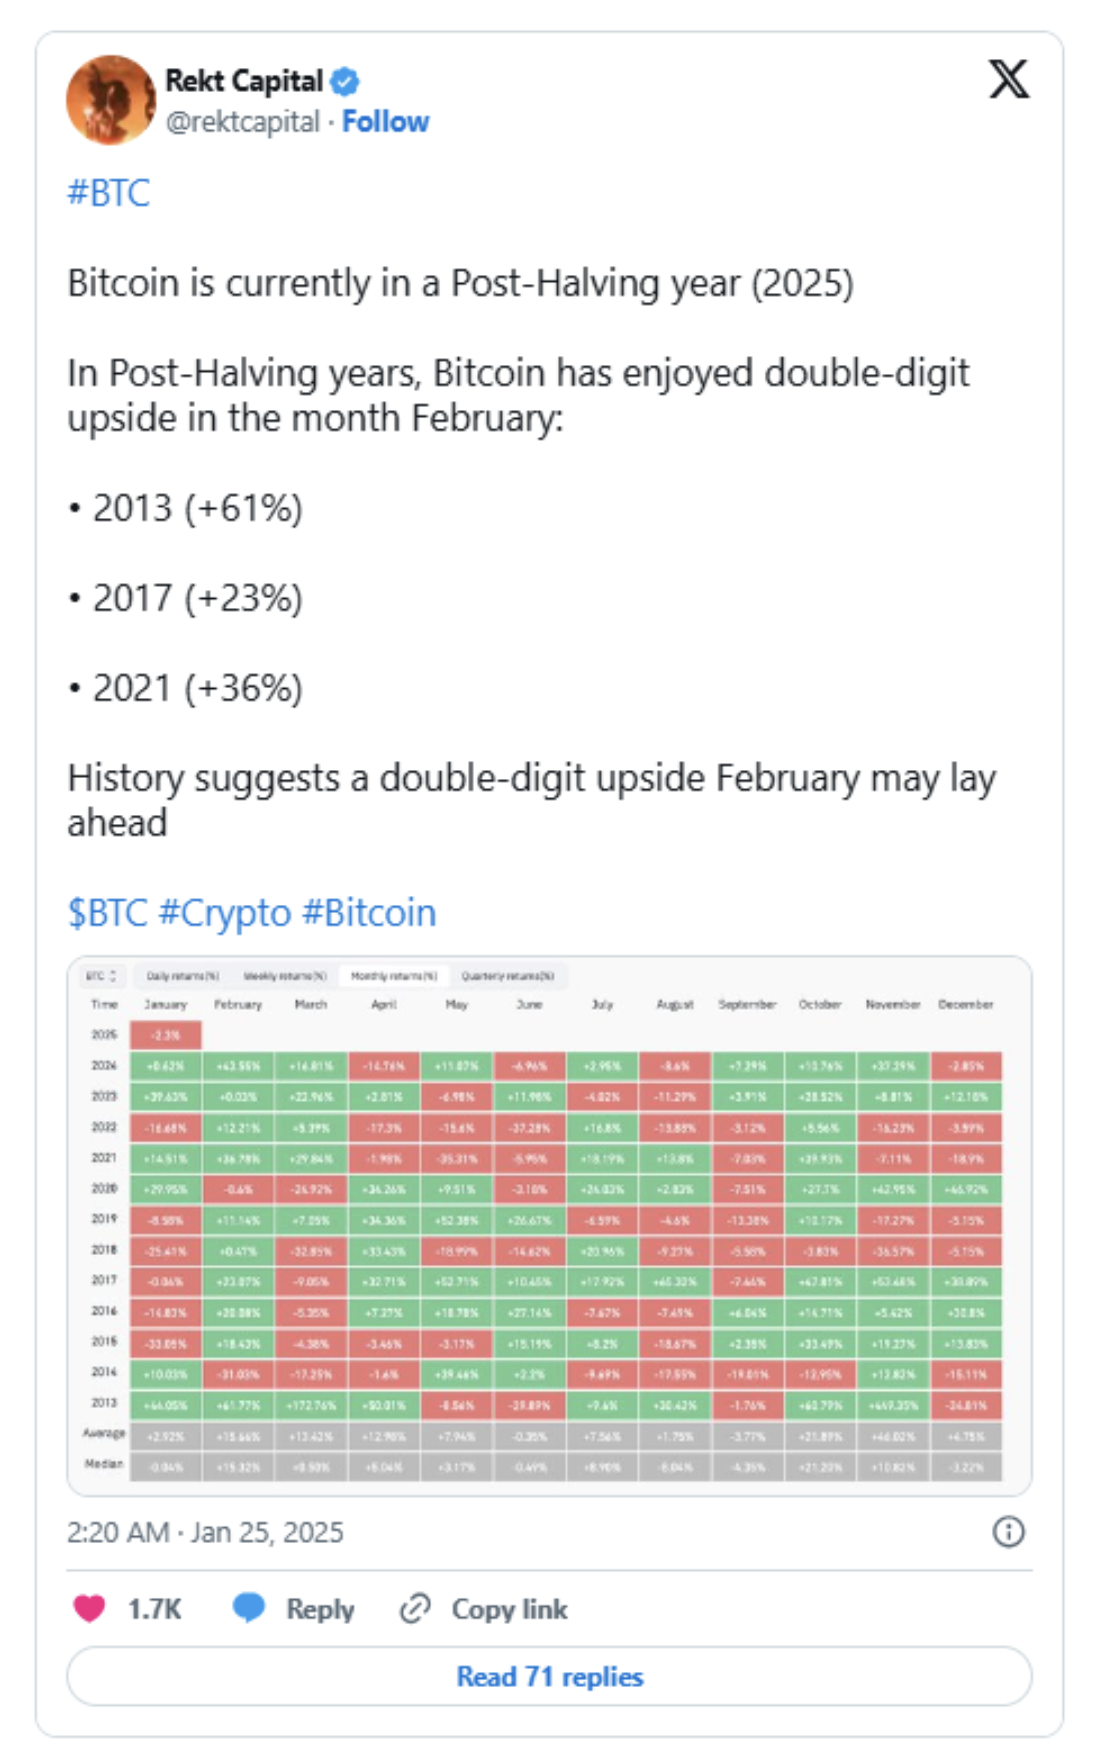Like the tweet with the heart icon
1100x1754 pixels.
click(90, 1608)
